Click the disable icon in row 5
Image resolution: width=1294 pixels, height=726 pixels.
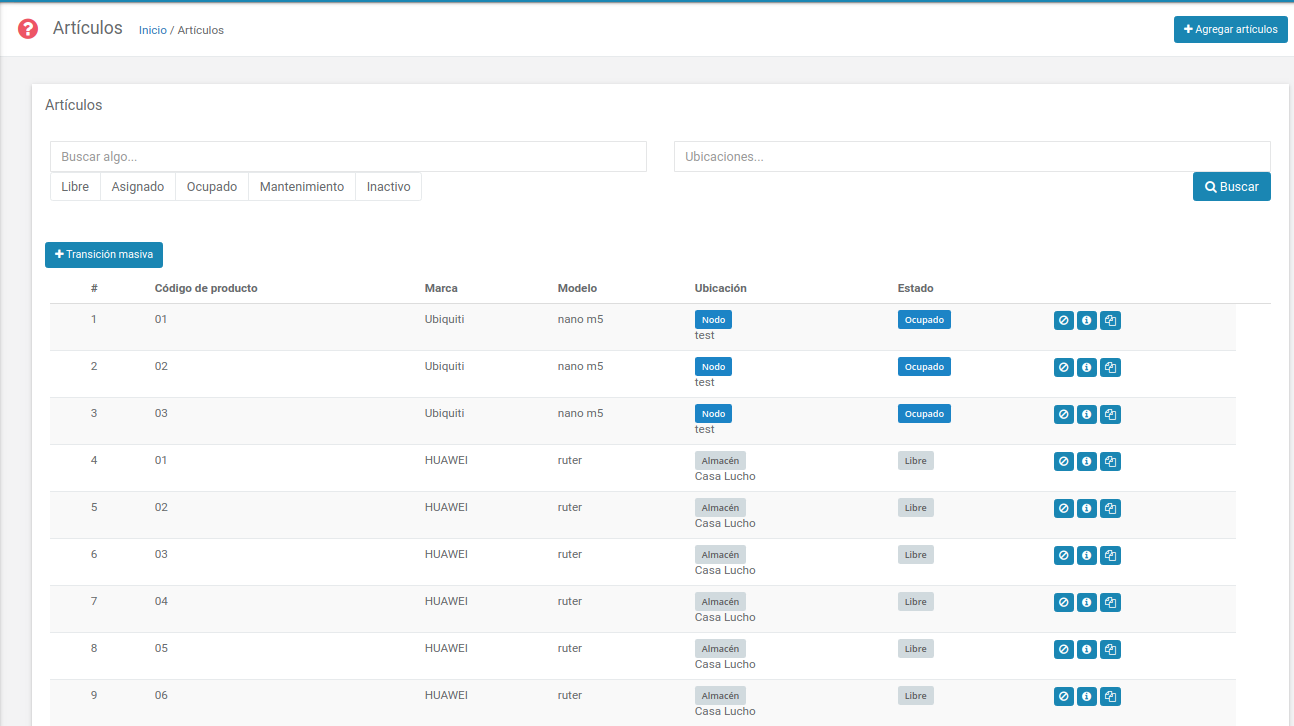coord(1064,509)
